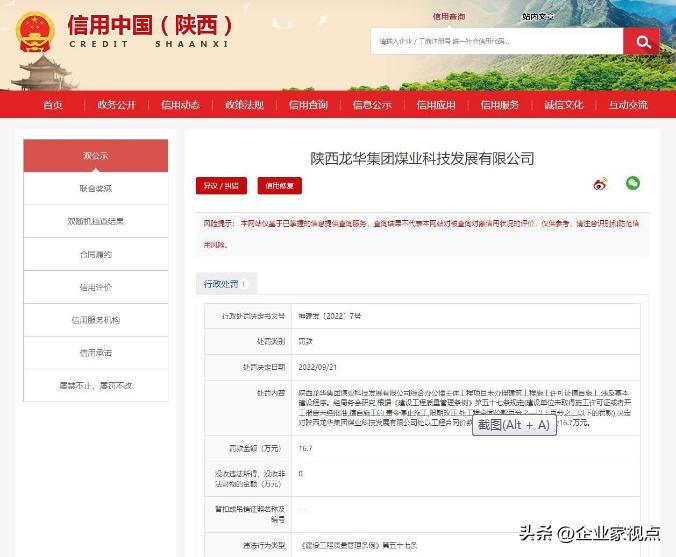Open 首页 in the red navigation bar
Viewport: 676px width, 557px height.
coord(53,105)
